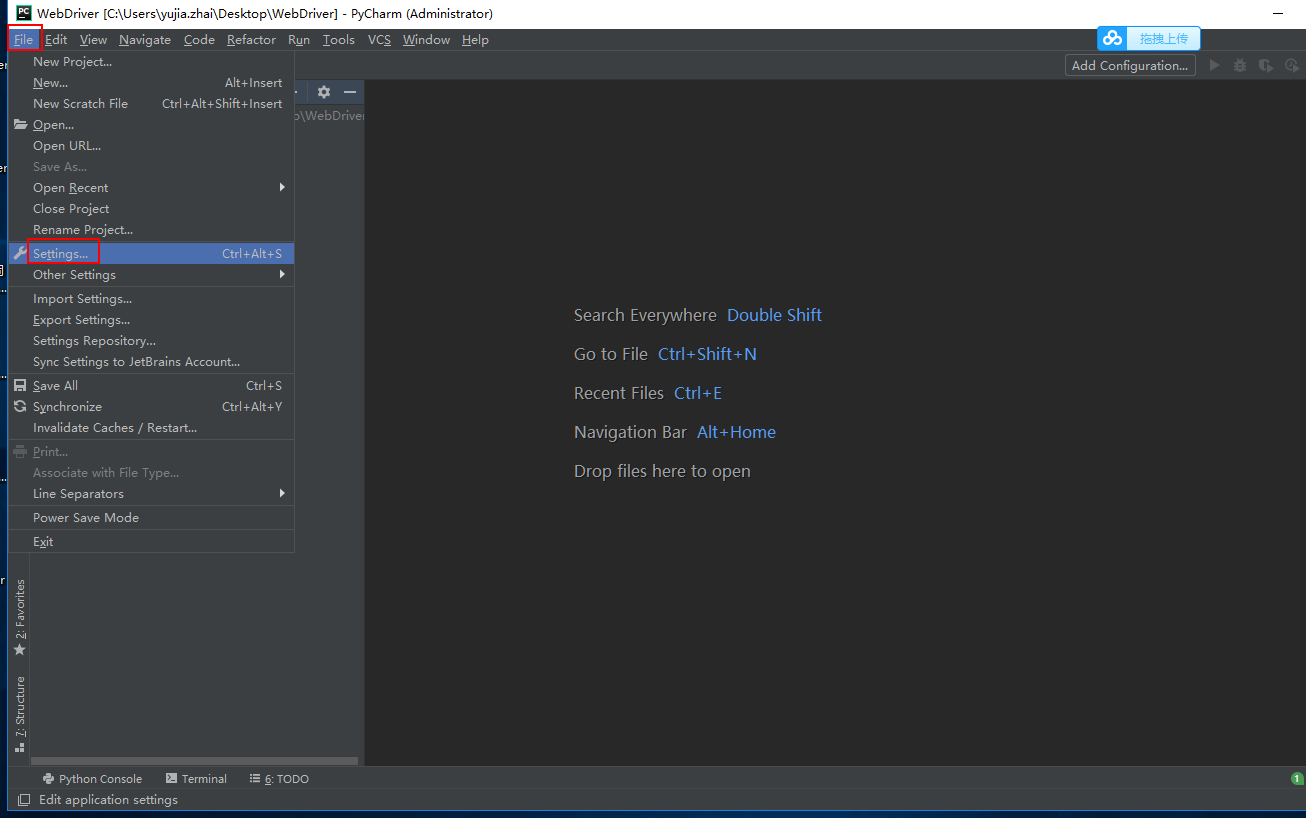Screen dimensions: 1306x818
Task: Click the Debug bug icon
Action: 1240,65
